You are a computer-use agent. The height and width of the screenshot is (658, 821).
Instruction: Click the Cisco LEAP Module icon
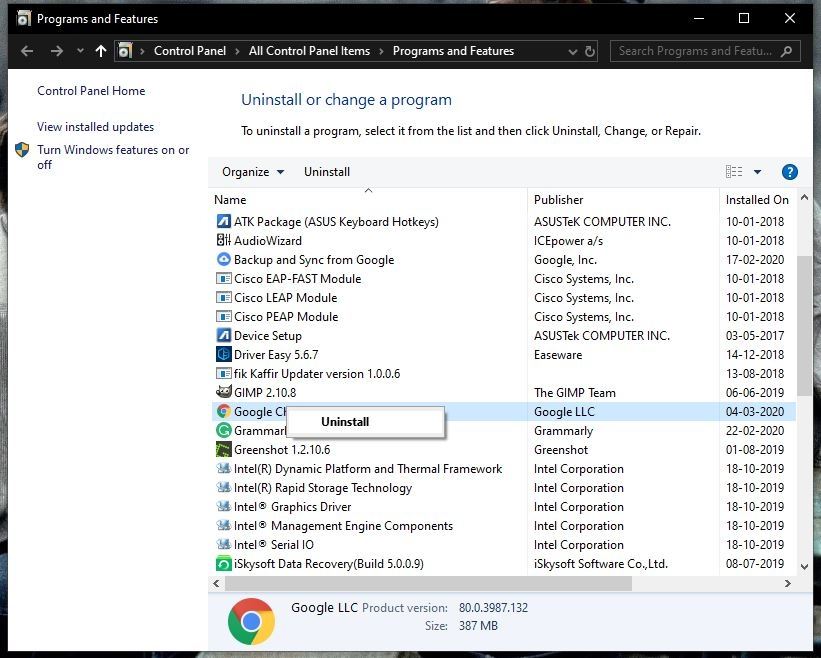(x=224, y=297)
